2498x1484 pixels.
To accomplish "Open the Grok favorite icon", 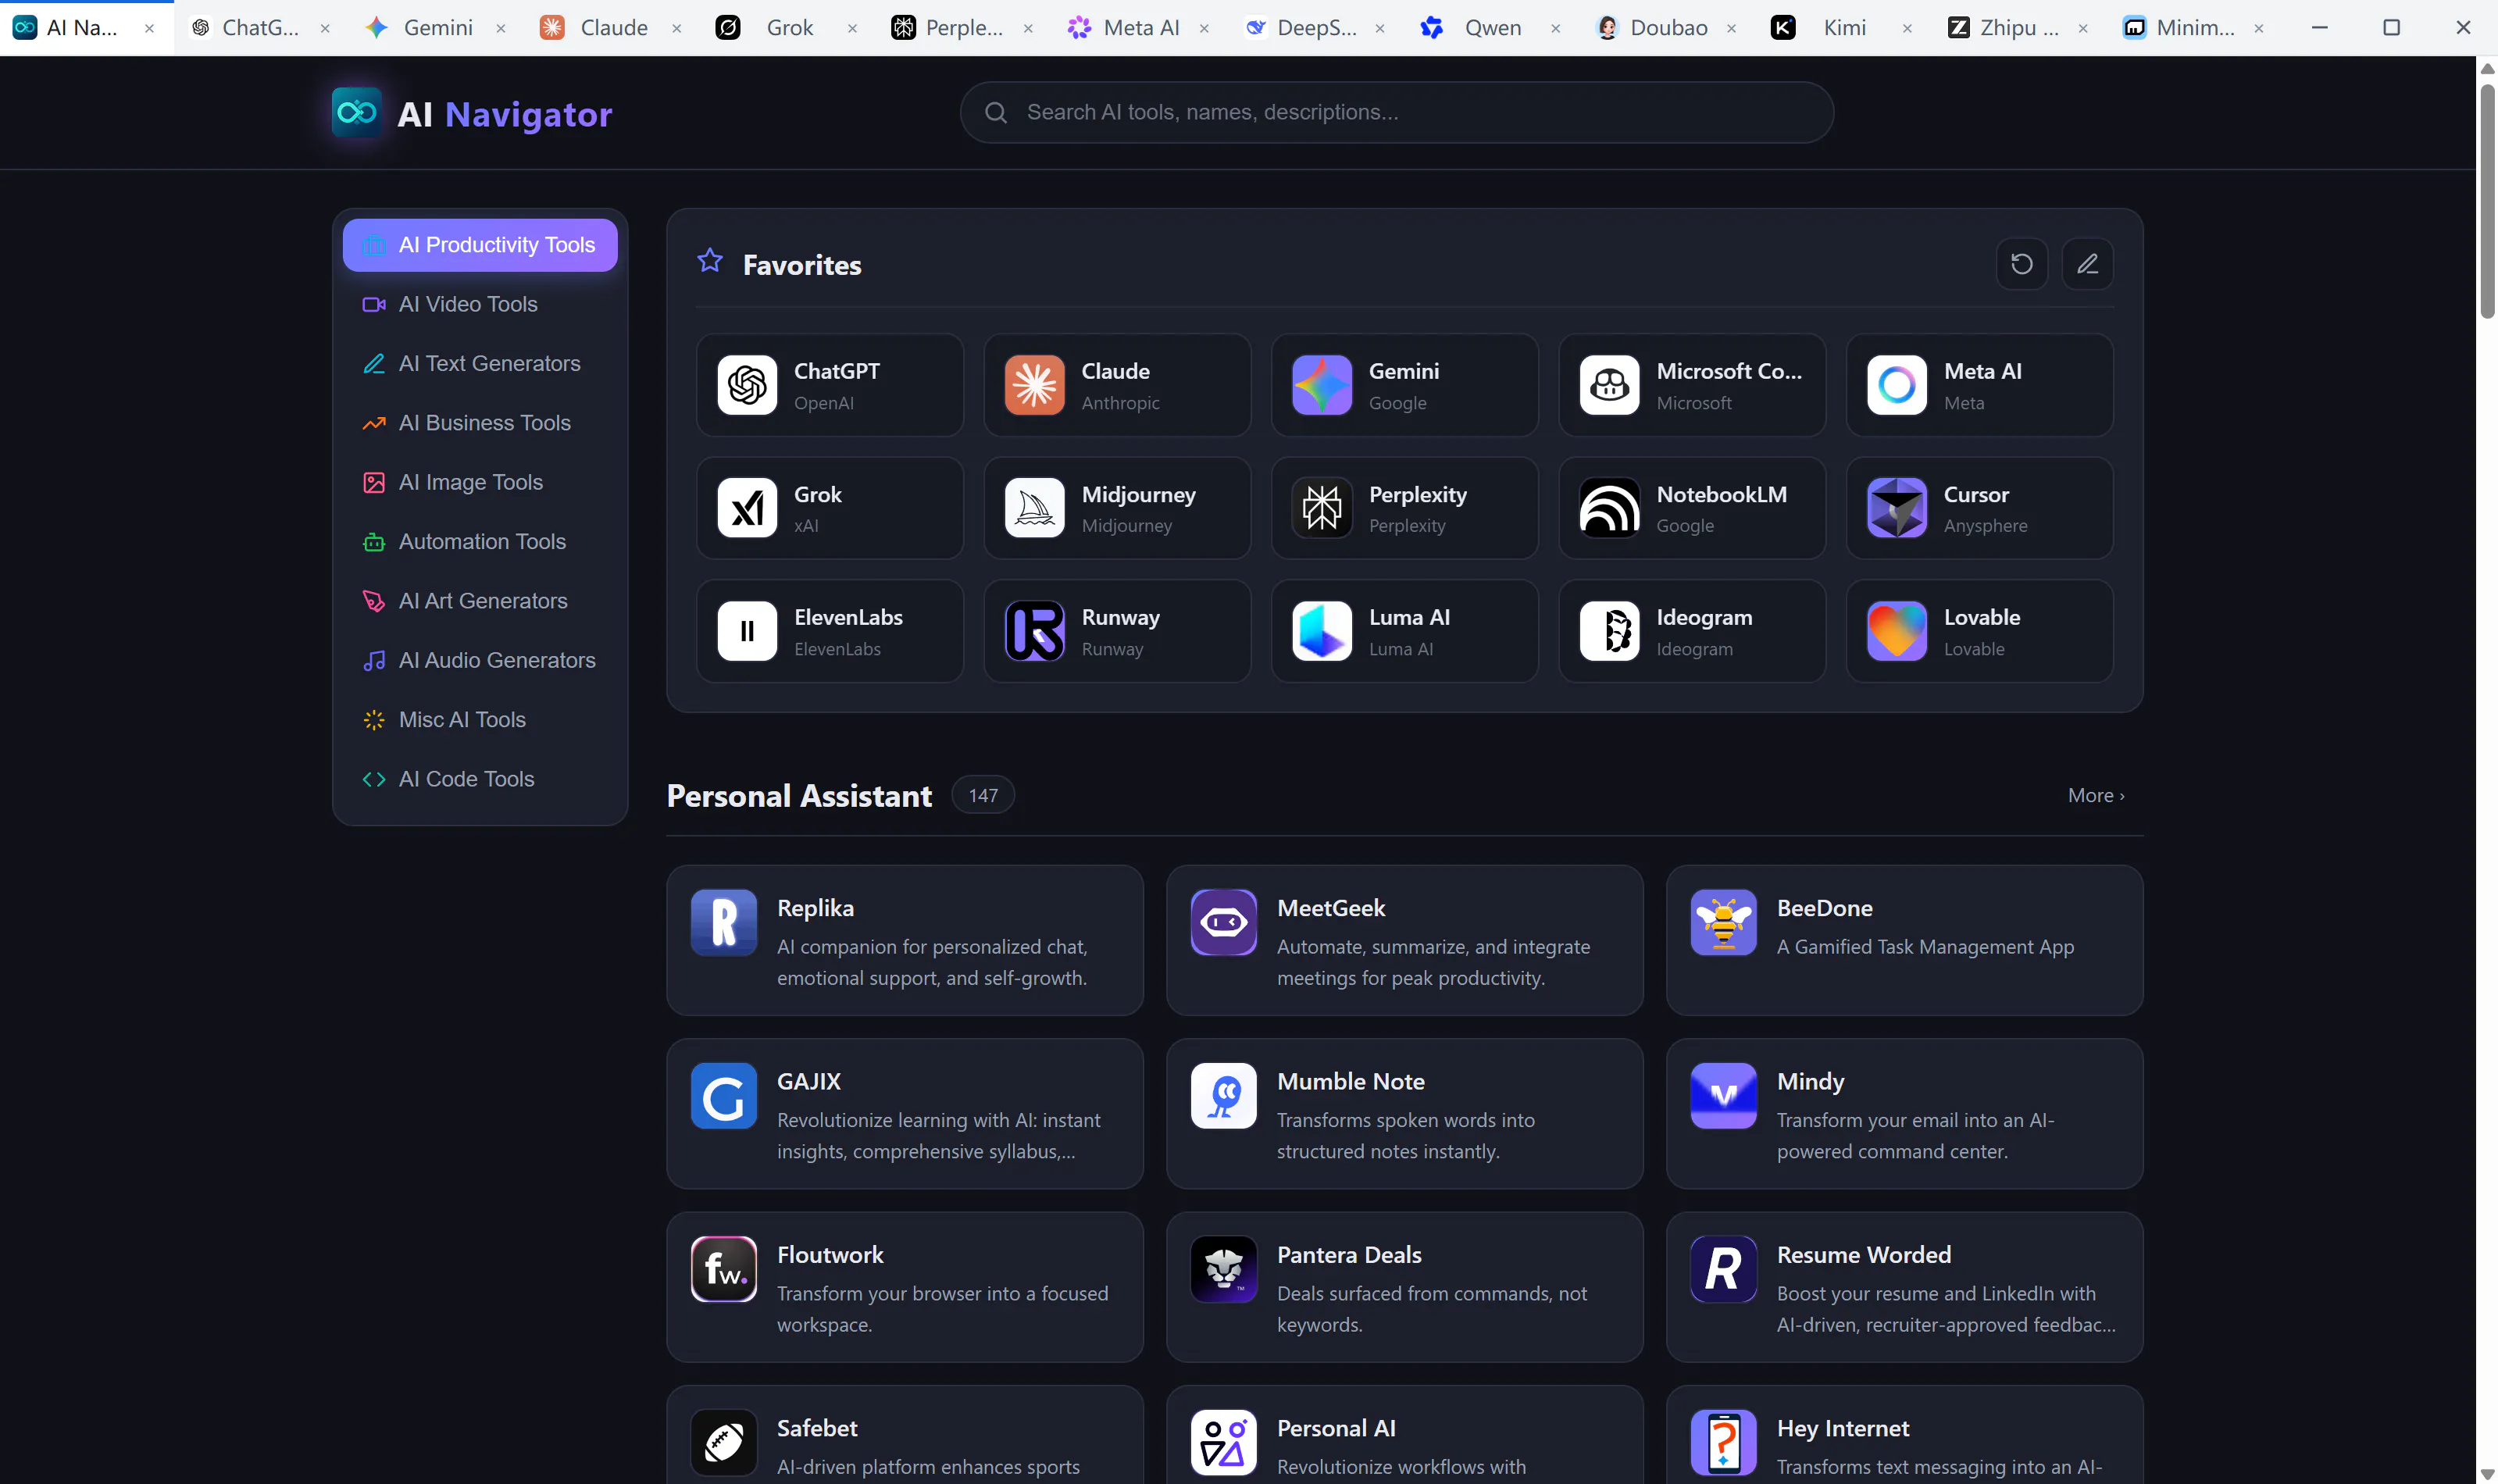I will click(x=747, y=508).
